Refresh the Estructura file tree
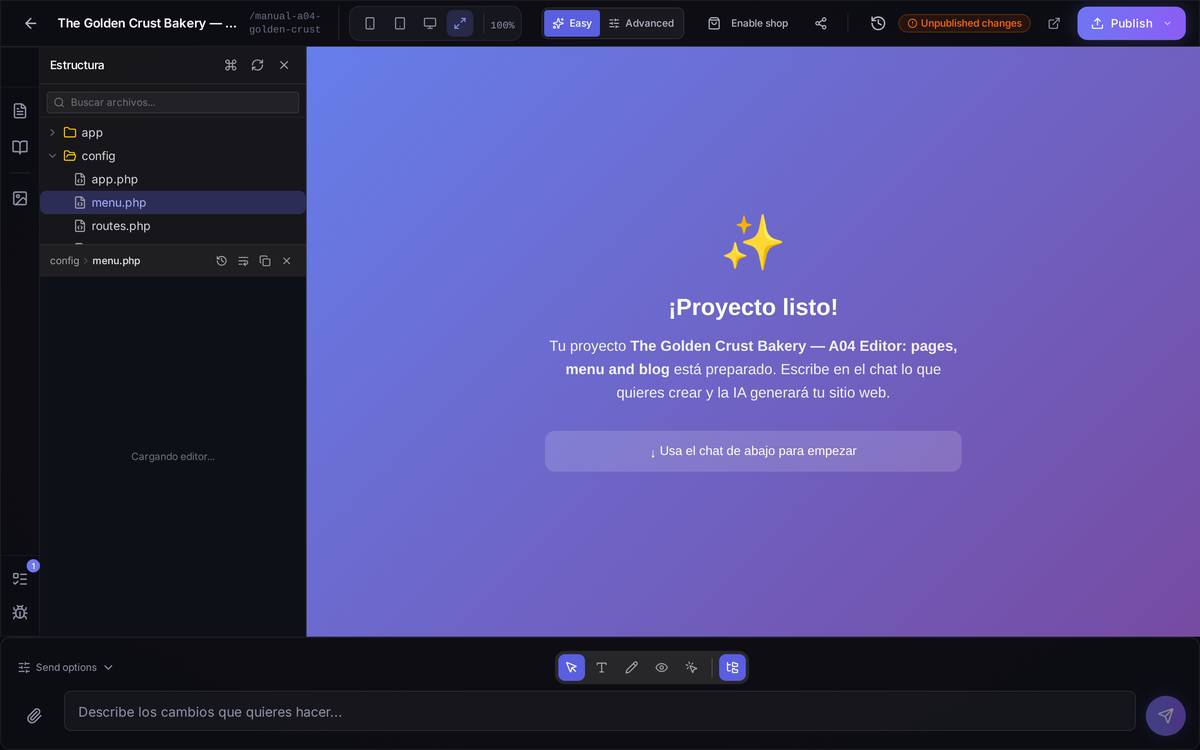The image size is (1200, 750). tap(257, 65)
